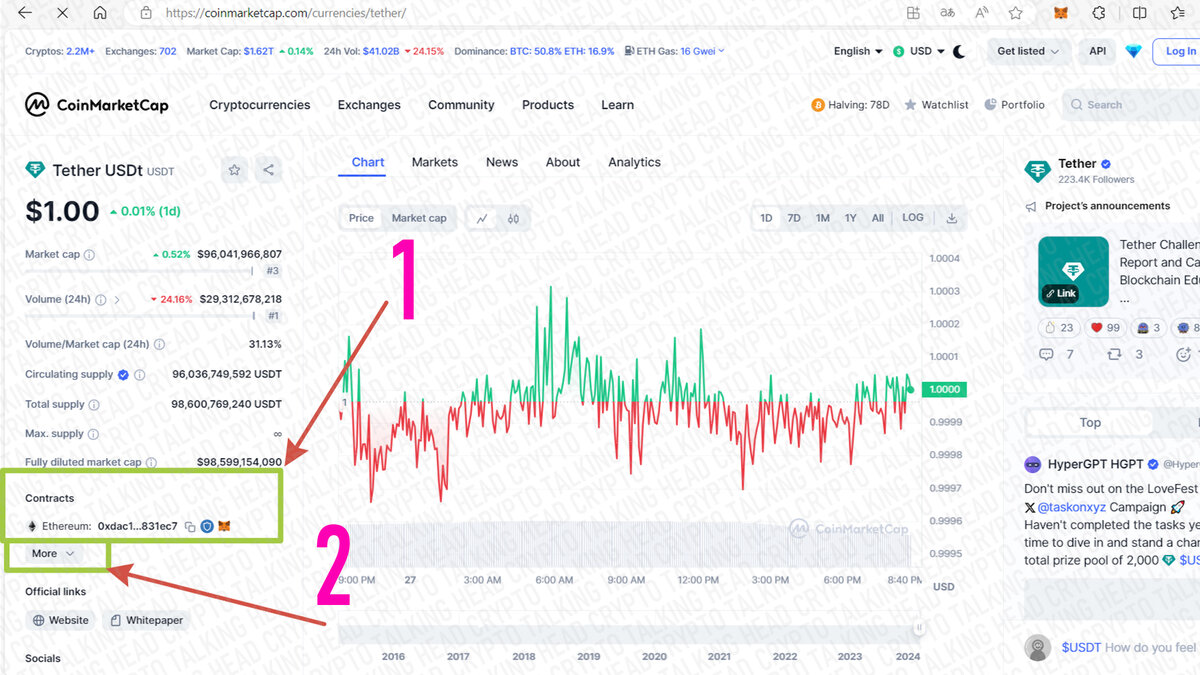Open the browser extensions puzzle icon
This screenshot has width=1200, height=675.
(x=1099, y=13)
